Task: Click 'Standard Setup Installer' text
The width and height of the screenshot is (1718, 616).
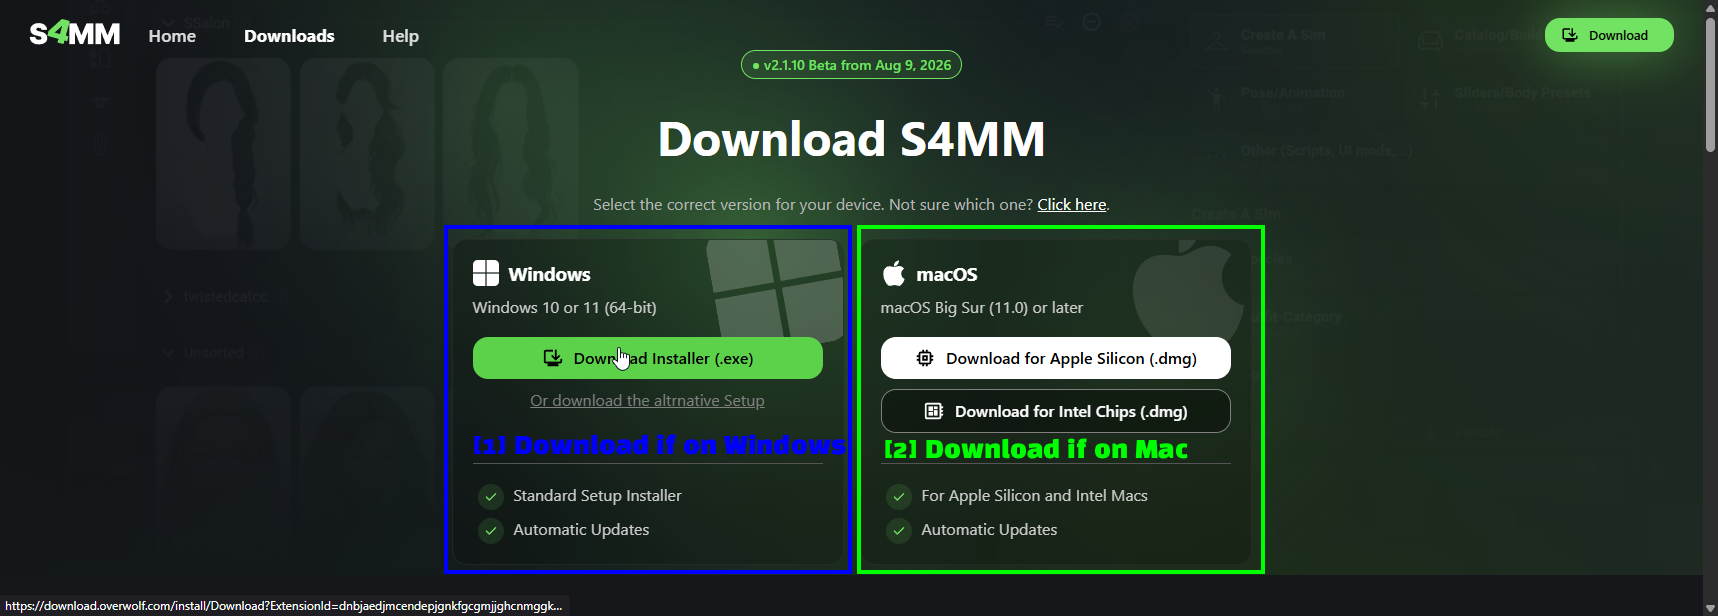Action: click(x=597, y=496)
